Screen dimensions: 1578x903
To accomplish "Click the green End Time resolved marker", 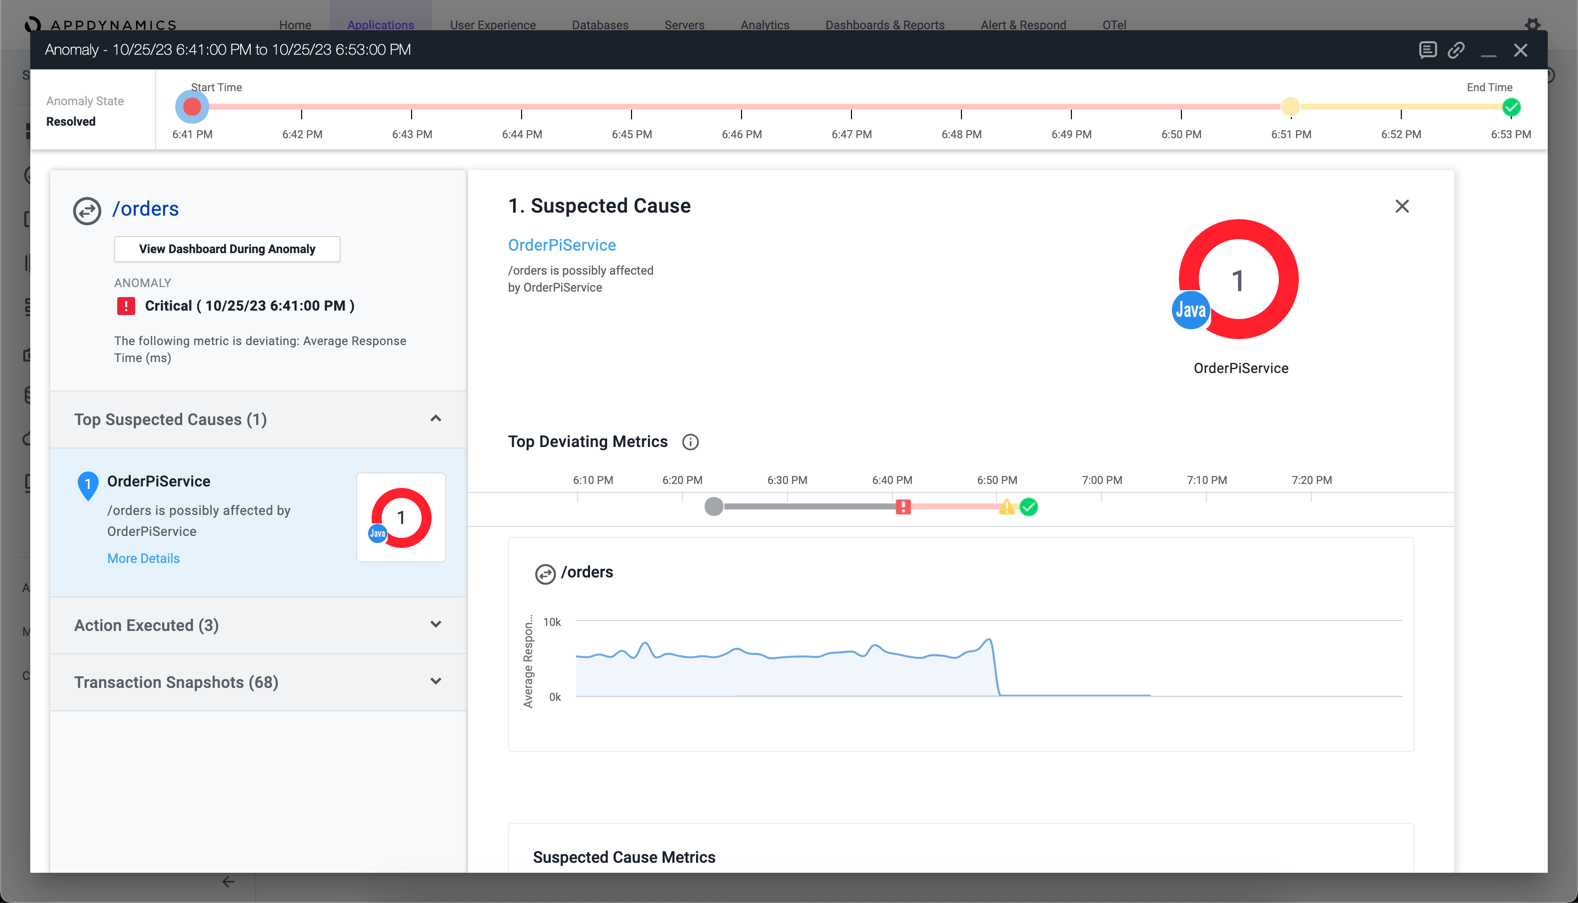I will [1511, 107].
